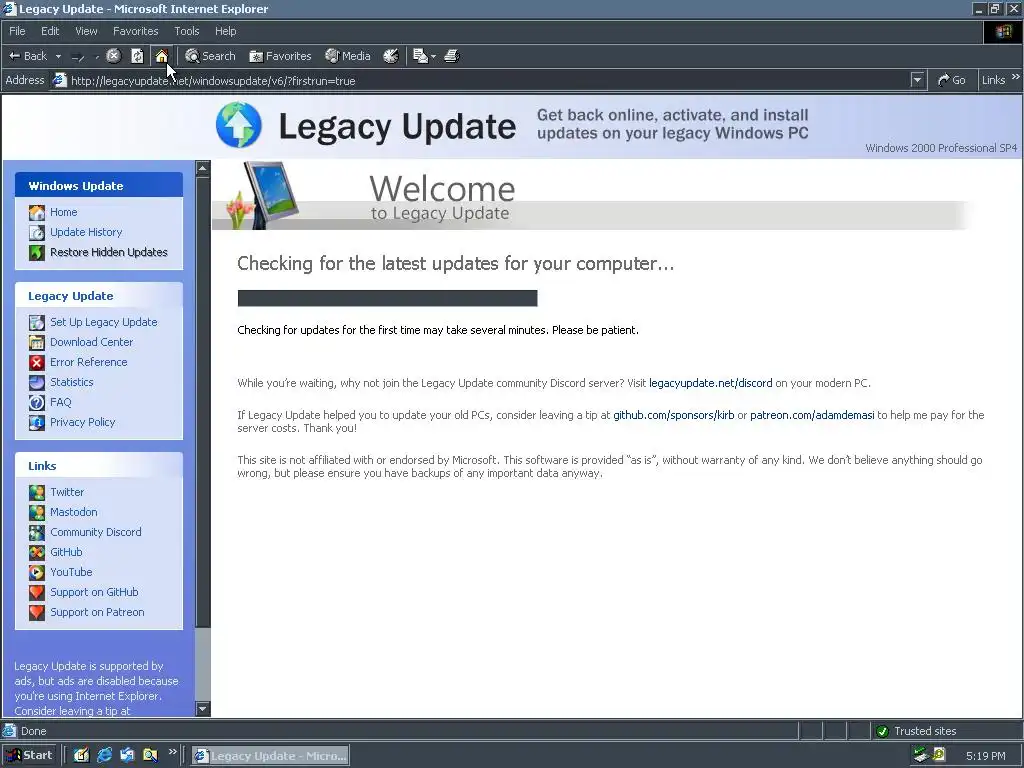Go to the browser home page icon
Screen dimensions: 1024x768
(x=161, y=56)
